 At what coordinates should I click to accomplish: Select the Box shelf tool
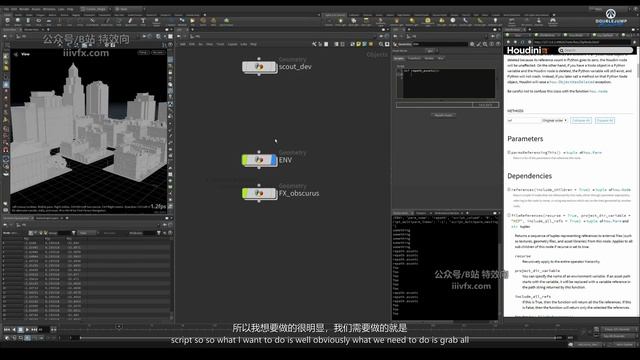click(7, 20)
